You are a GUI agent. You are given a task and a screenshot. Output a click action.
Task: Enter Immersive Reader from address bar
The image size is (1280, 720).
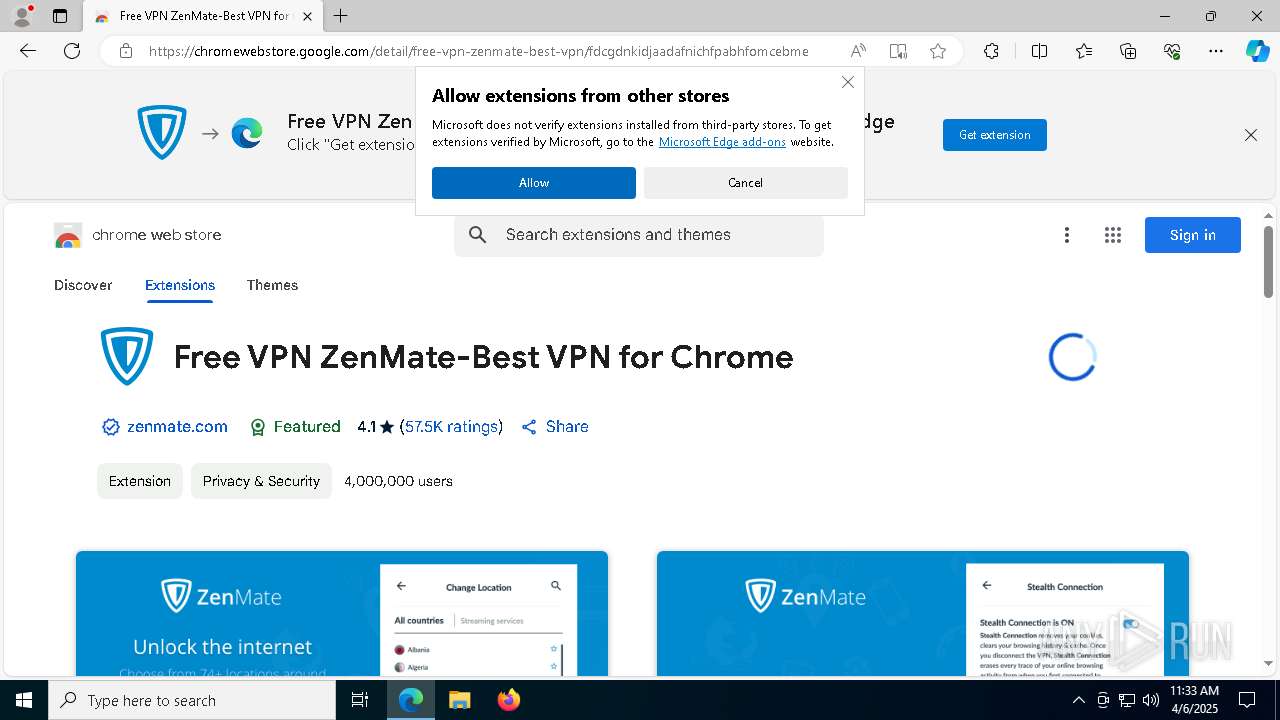(898, 51)
